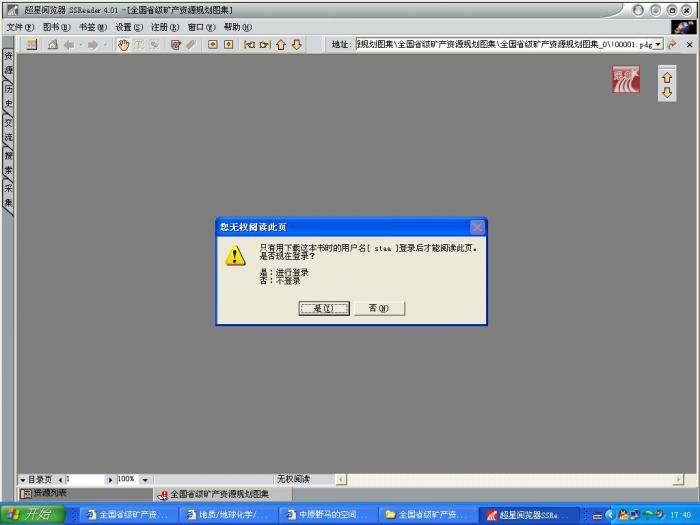
Task: Click the page number input field
Action: 84,480
